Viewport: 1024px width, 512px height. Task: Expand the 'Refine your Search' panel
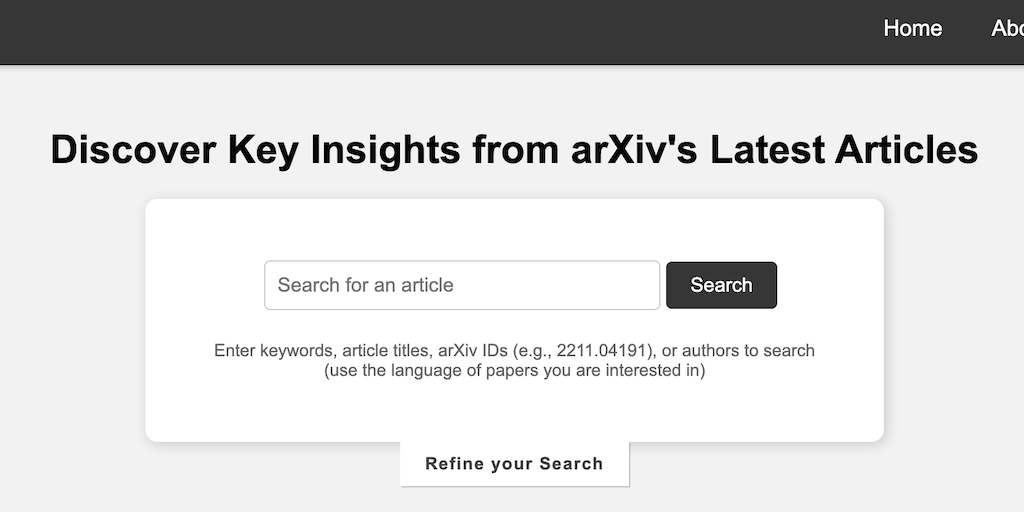tap(514, 464)
